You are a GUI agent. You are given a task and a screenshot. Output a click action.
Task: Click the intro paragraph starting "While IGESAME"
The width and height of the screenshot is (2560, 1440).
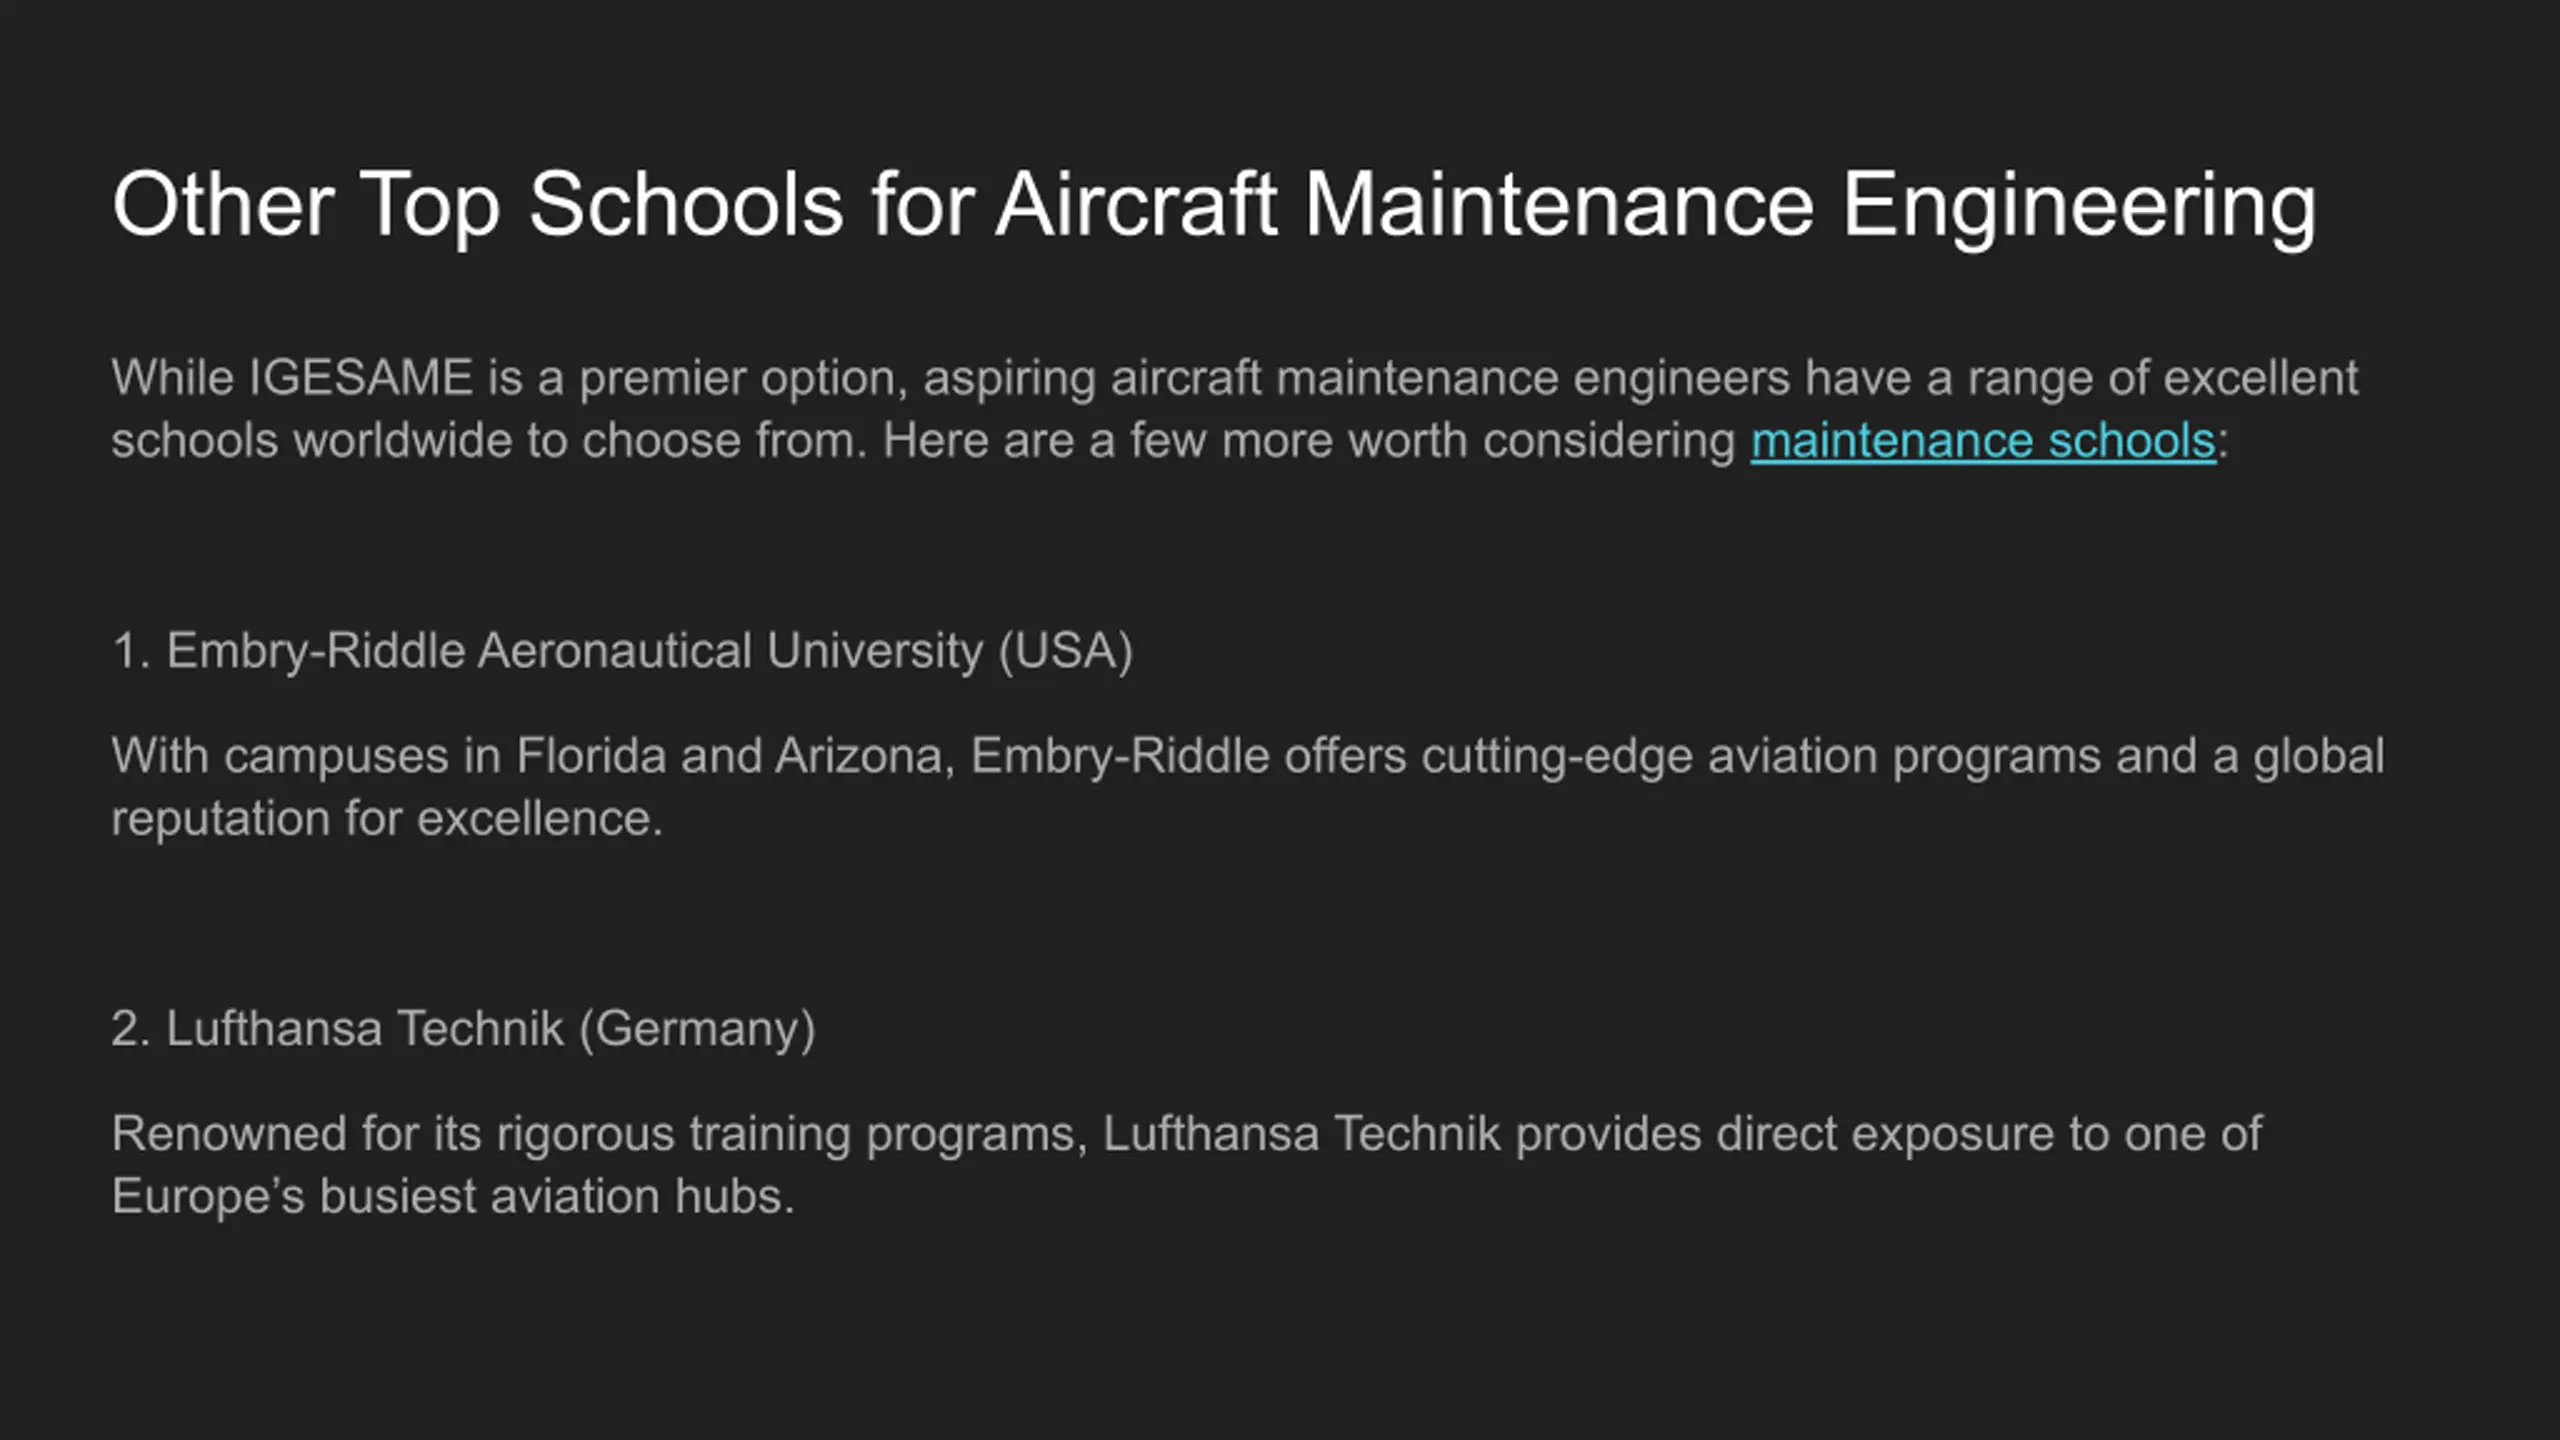[1235, 409]
